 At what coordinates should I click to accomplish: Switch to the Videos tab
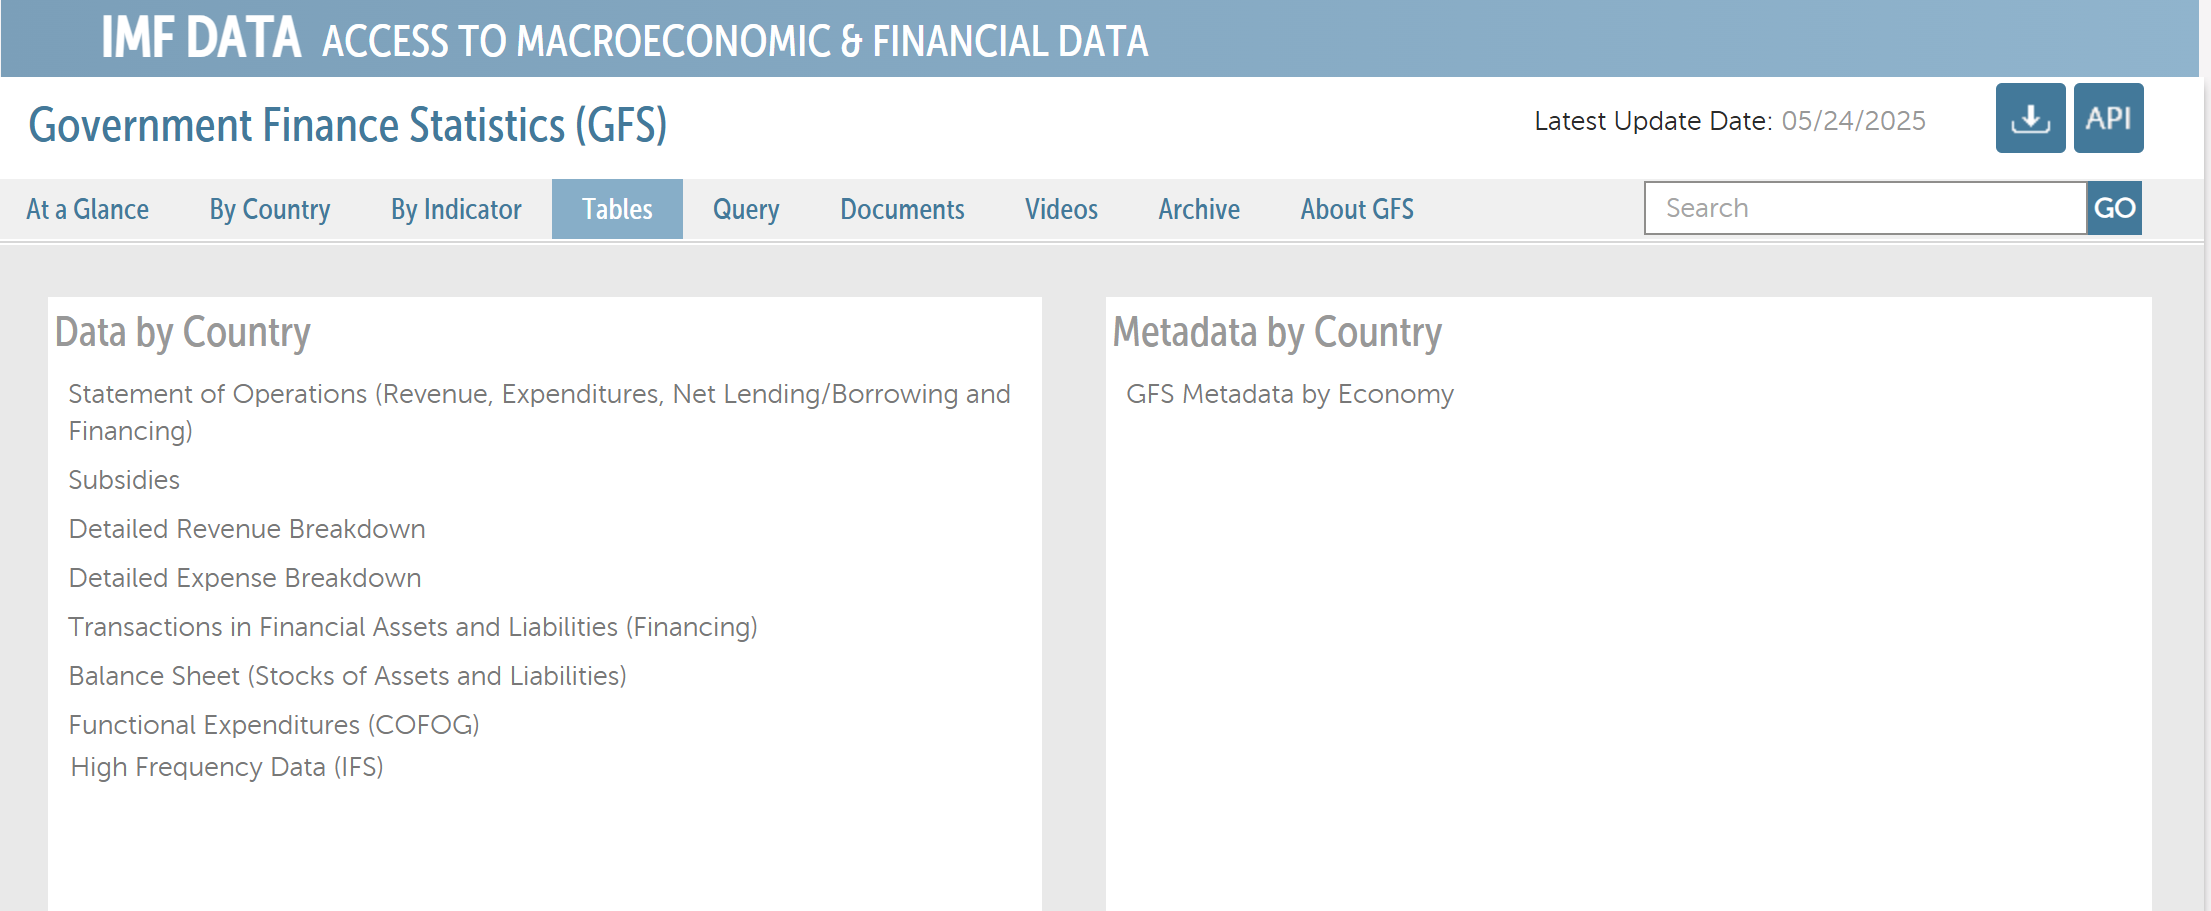[x=1061, y=209]
